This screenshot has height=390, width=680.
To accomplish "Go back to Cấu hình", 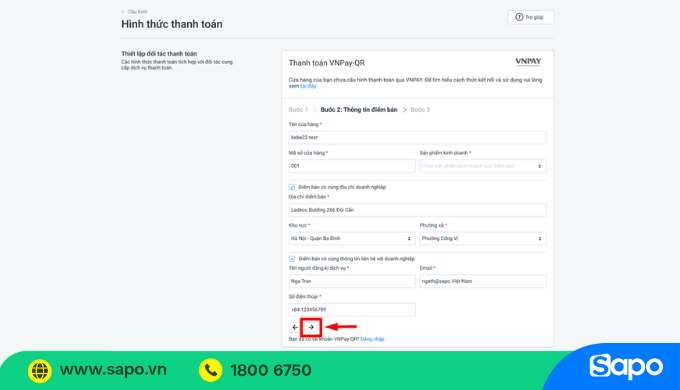I will (134, 12).
